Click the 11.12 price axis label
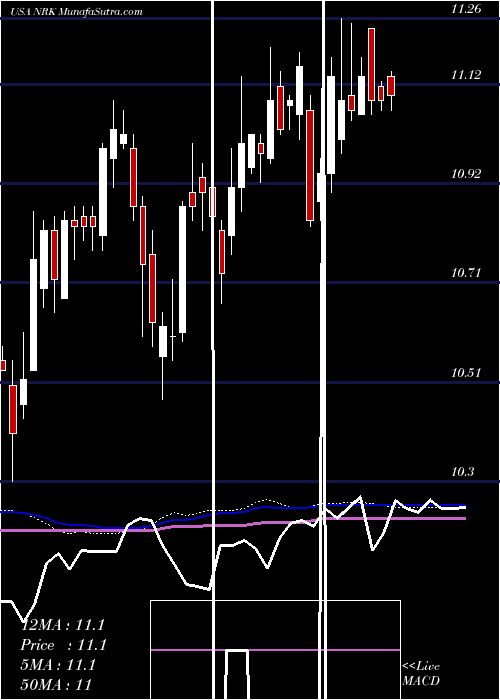 coord(466,75)
